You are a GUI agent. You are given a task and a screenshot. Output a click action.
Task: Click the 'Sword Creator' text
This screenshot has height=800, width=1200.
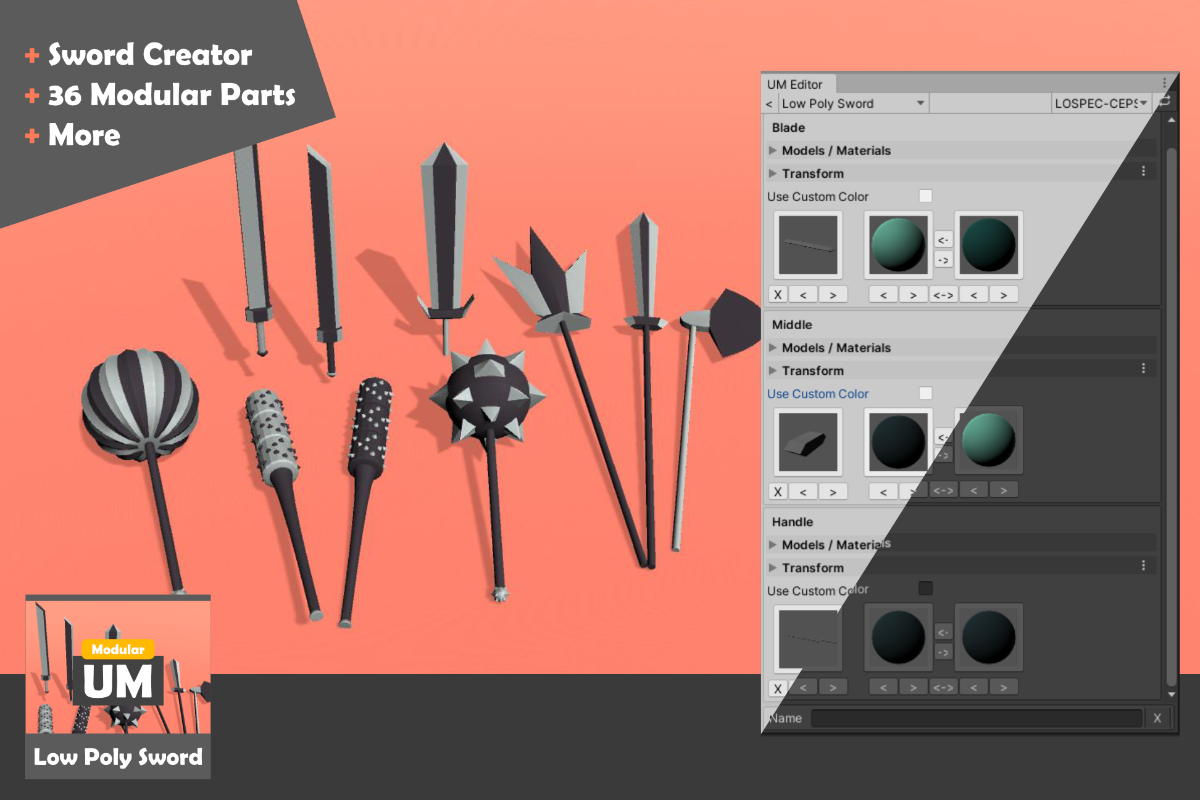[x=150, y=54]
